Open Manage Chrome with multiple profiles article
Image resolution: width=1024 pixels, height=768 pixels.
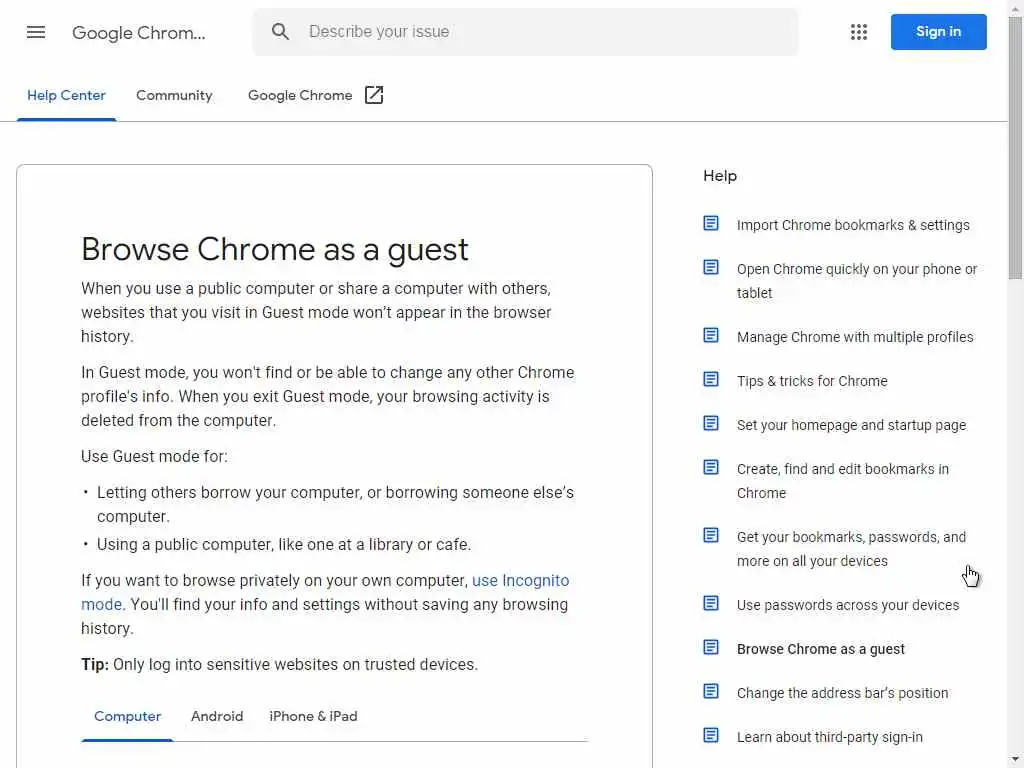click(x=855, y=337)
